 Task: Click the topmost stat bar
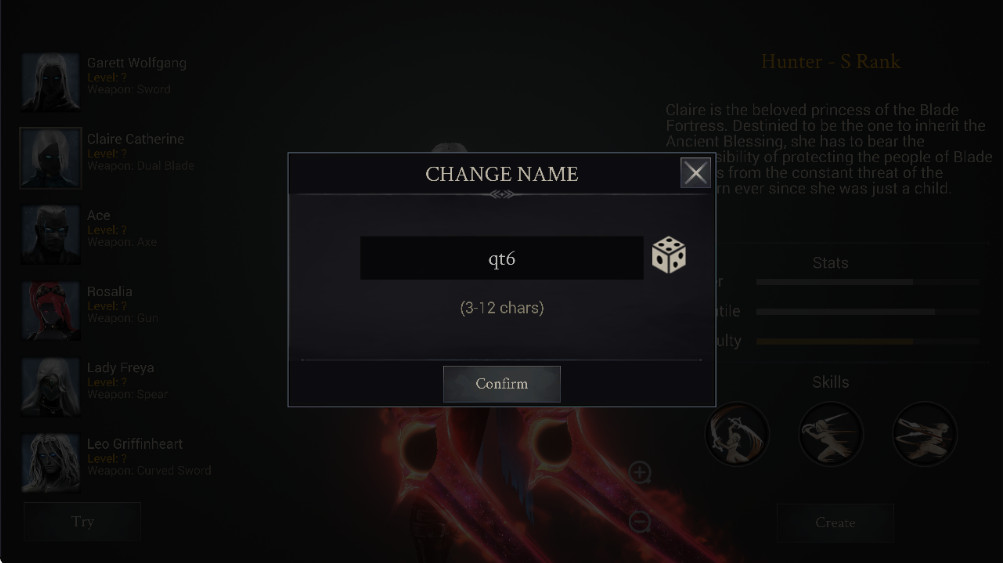point(867,282)
